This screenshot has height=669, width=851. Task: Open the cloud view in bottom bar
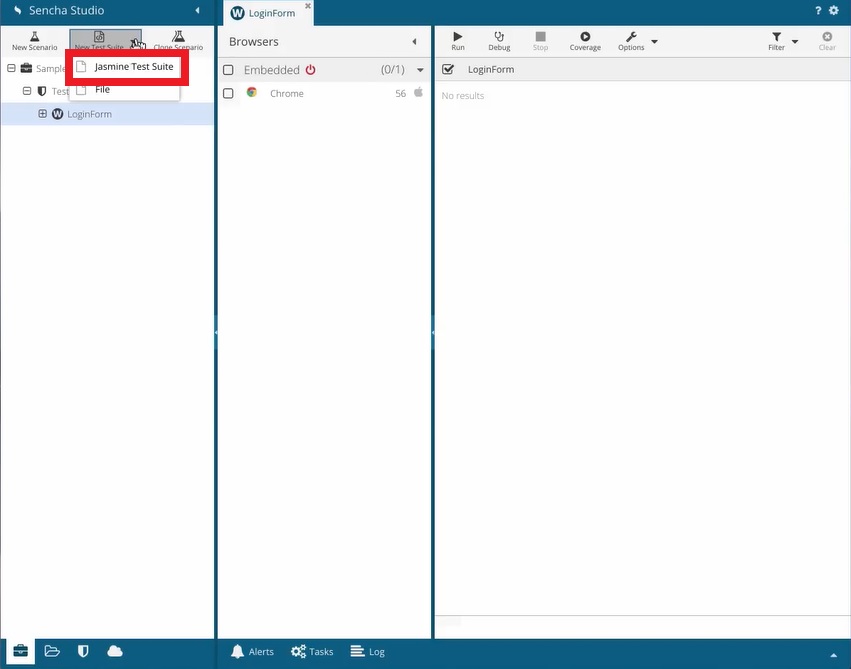pyautogui.click(x=115, y=651)
